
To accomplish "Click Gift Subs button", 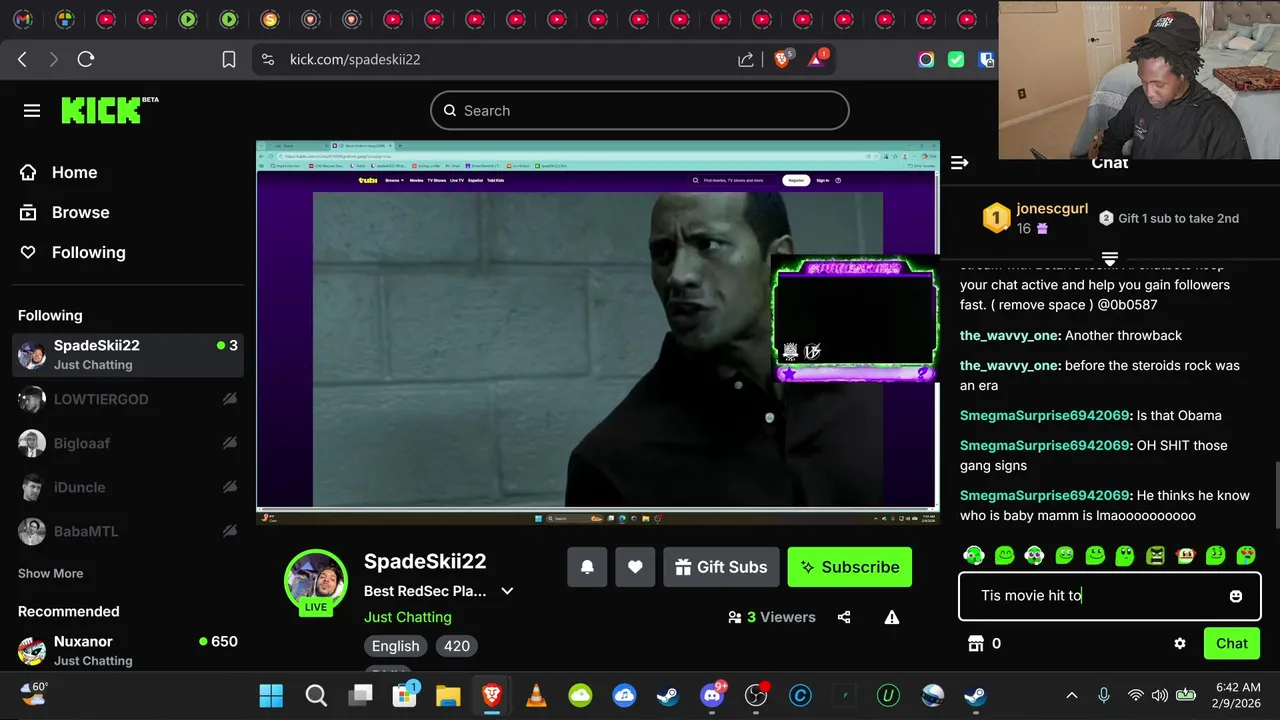I will pyautogui.click(x=721, y=567).
